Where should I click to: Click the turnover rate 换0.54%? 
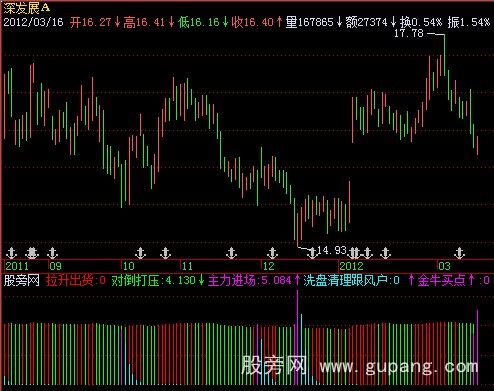click(421, 22)
